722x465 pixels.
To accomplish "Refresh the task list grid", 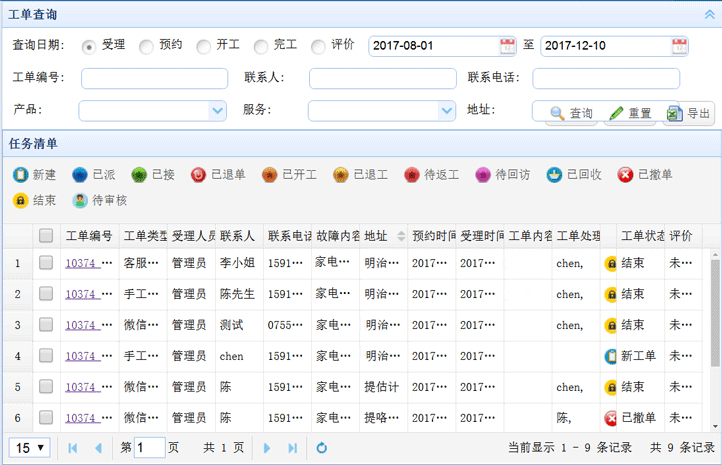I will [x=322, y=448].
